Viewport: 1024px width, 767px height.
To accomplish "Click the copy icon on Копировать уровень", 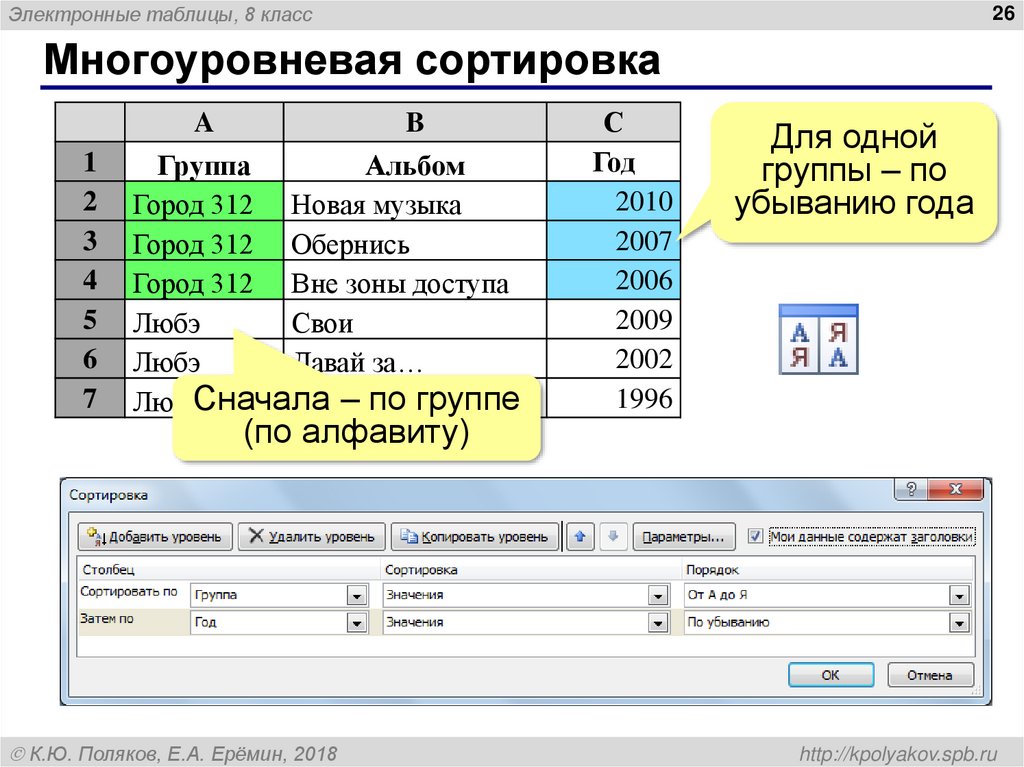I will click(x=409, y=536).
